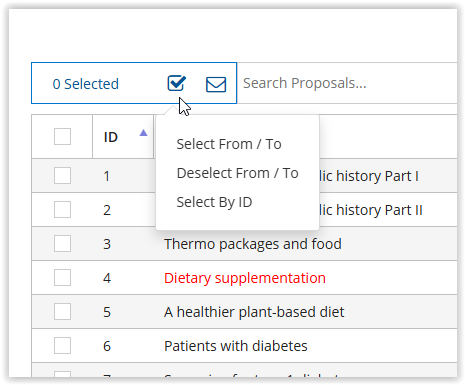Focus the Search Proposals field
The width and height of the screenshot is (465, 385).
click(x=347, y=83)
